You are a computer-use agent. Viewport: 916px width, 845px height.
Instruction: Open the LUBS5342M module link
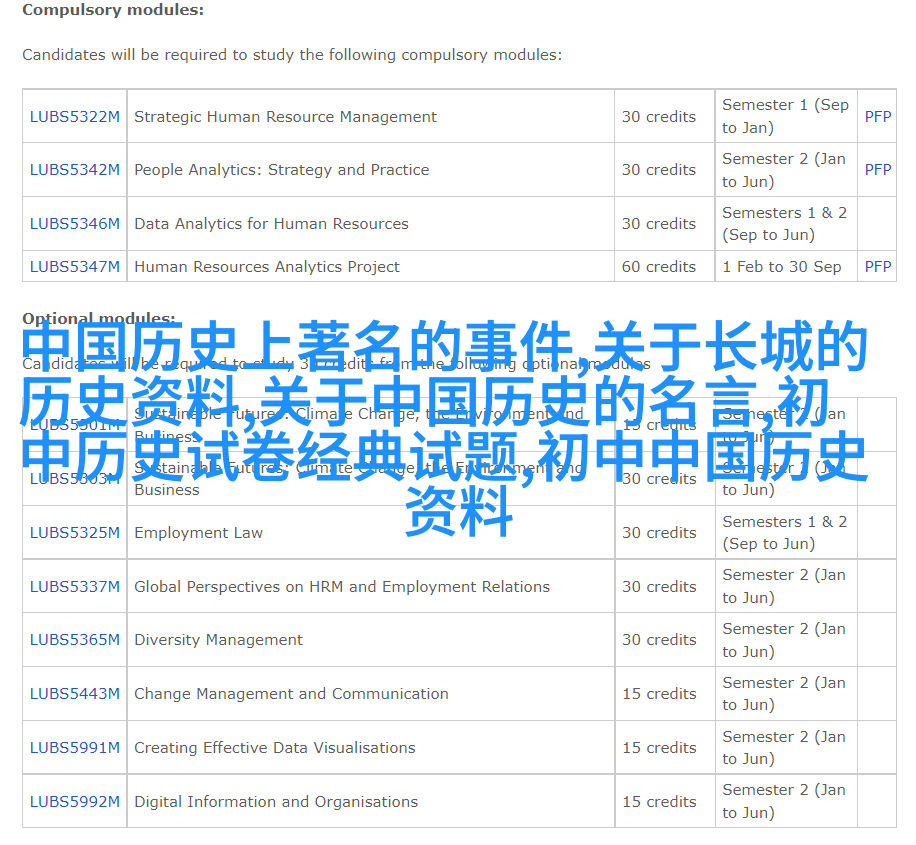pyautogui.click(x=74, y=170)
